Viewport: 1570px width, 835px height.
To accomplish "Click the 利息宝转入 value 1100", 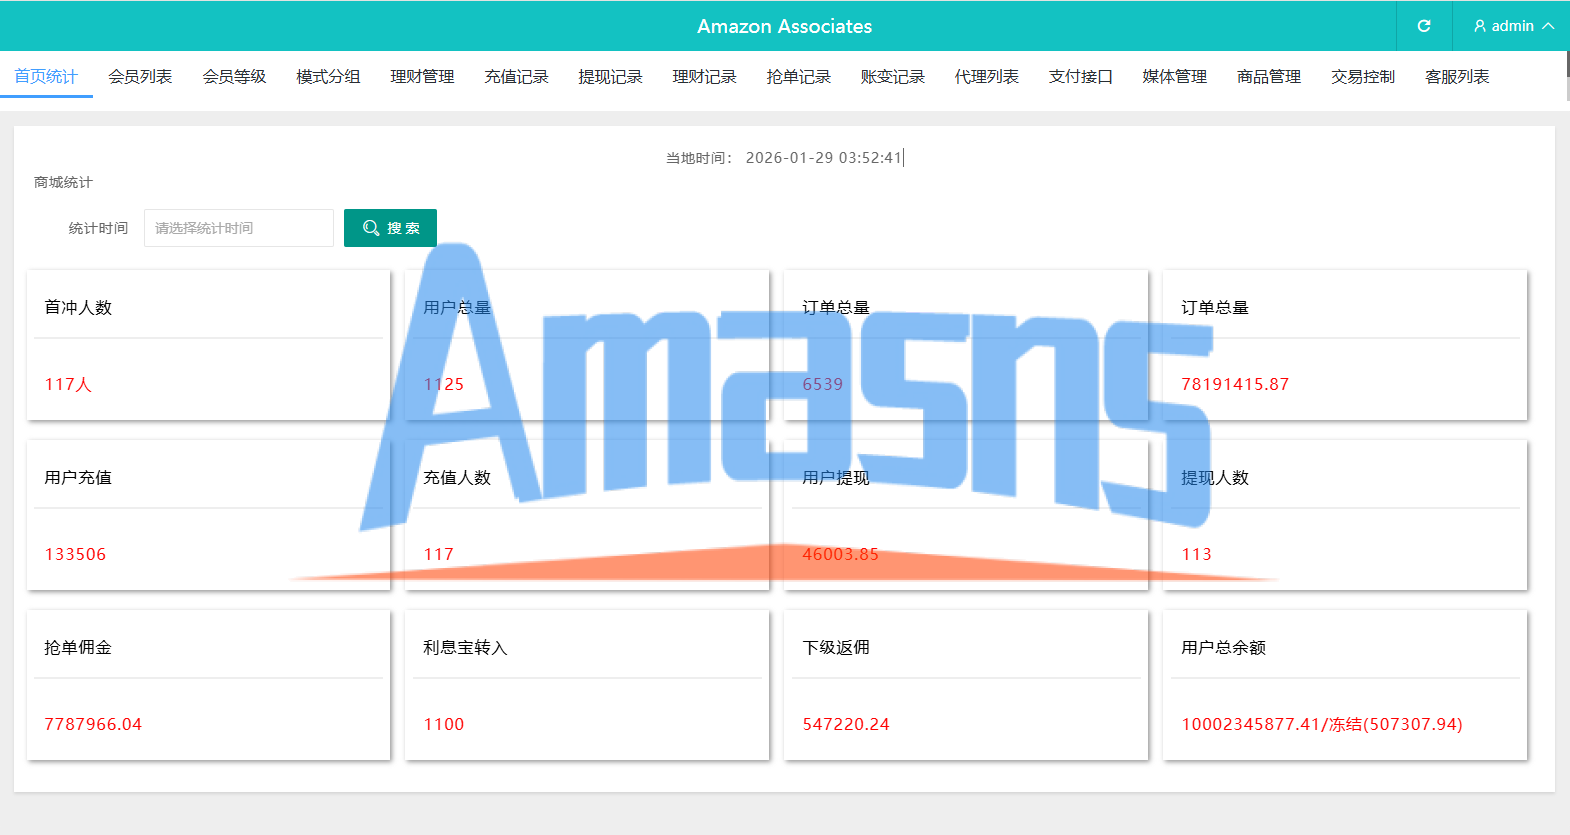I will click(x=443, y=724).
